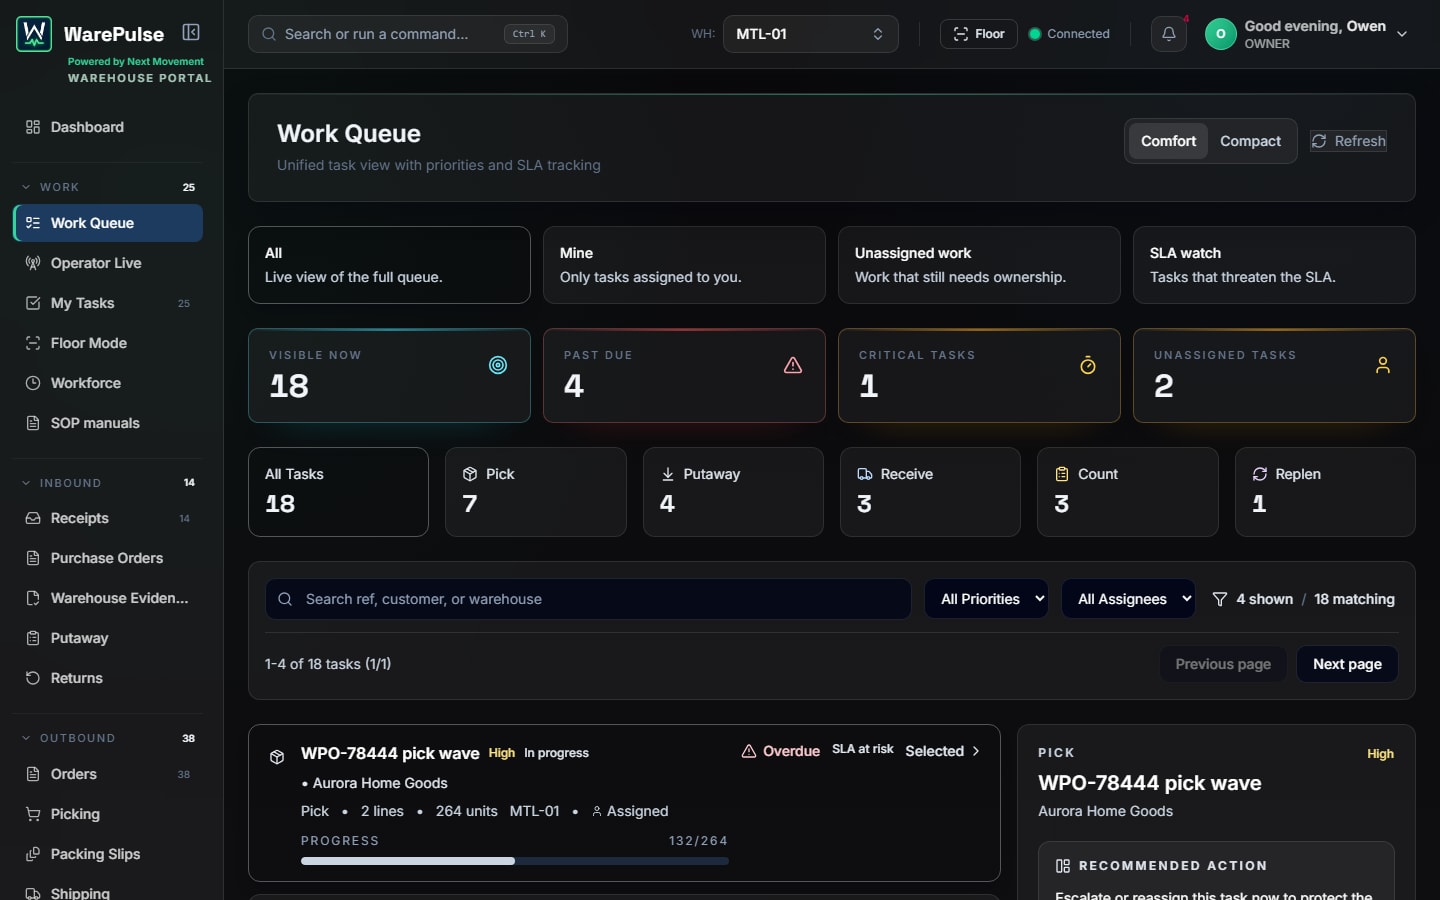The height and width of the screenshot is (900, 1440).
Task: Click the Recommended Action panel header
Action: pyautogui.click(x=1161, y=866)
